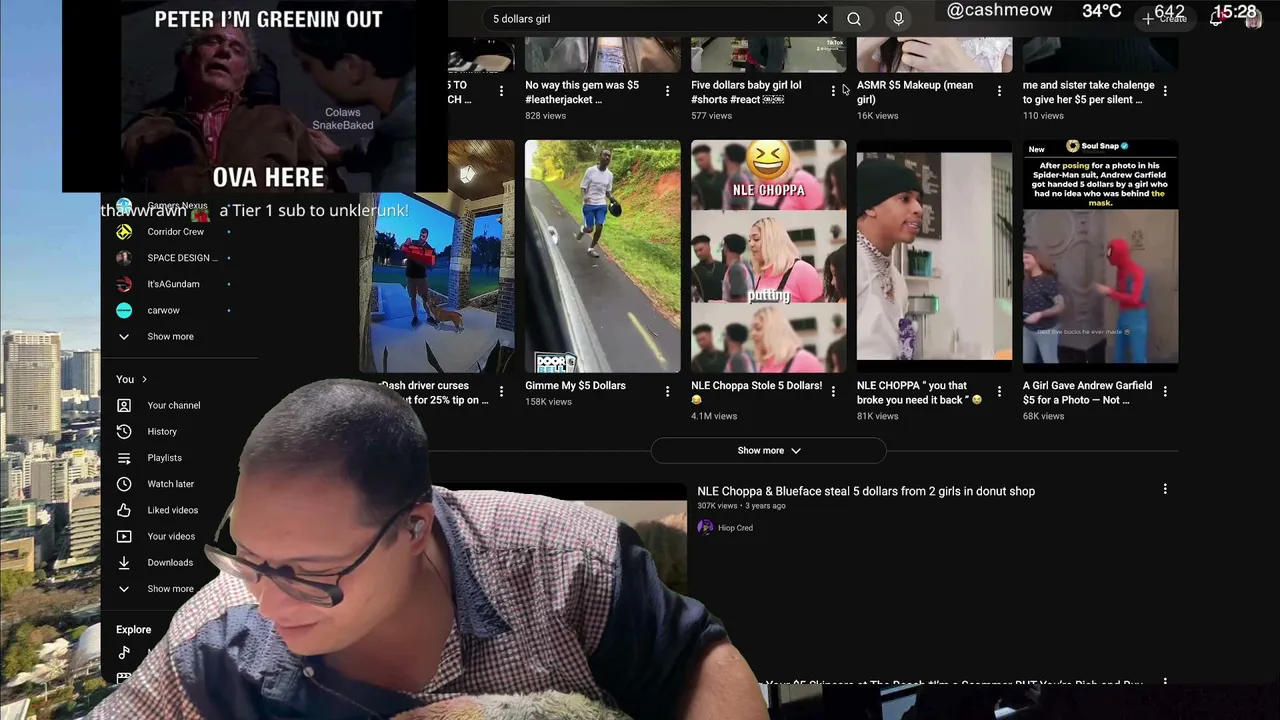Screen dimensions: 1280x720
Task: Open options for 'ASMR $5 Makeup (mean girl)'
Action: click(x=999, y=91)
